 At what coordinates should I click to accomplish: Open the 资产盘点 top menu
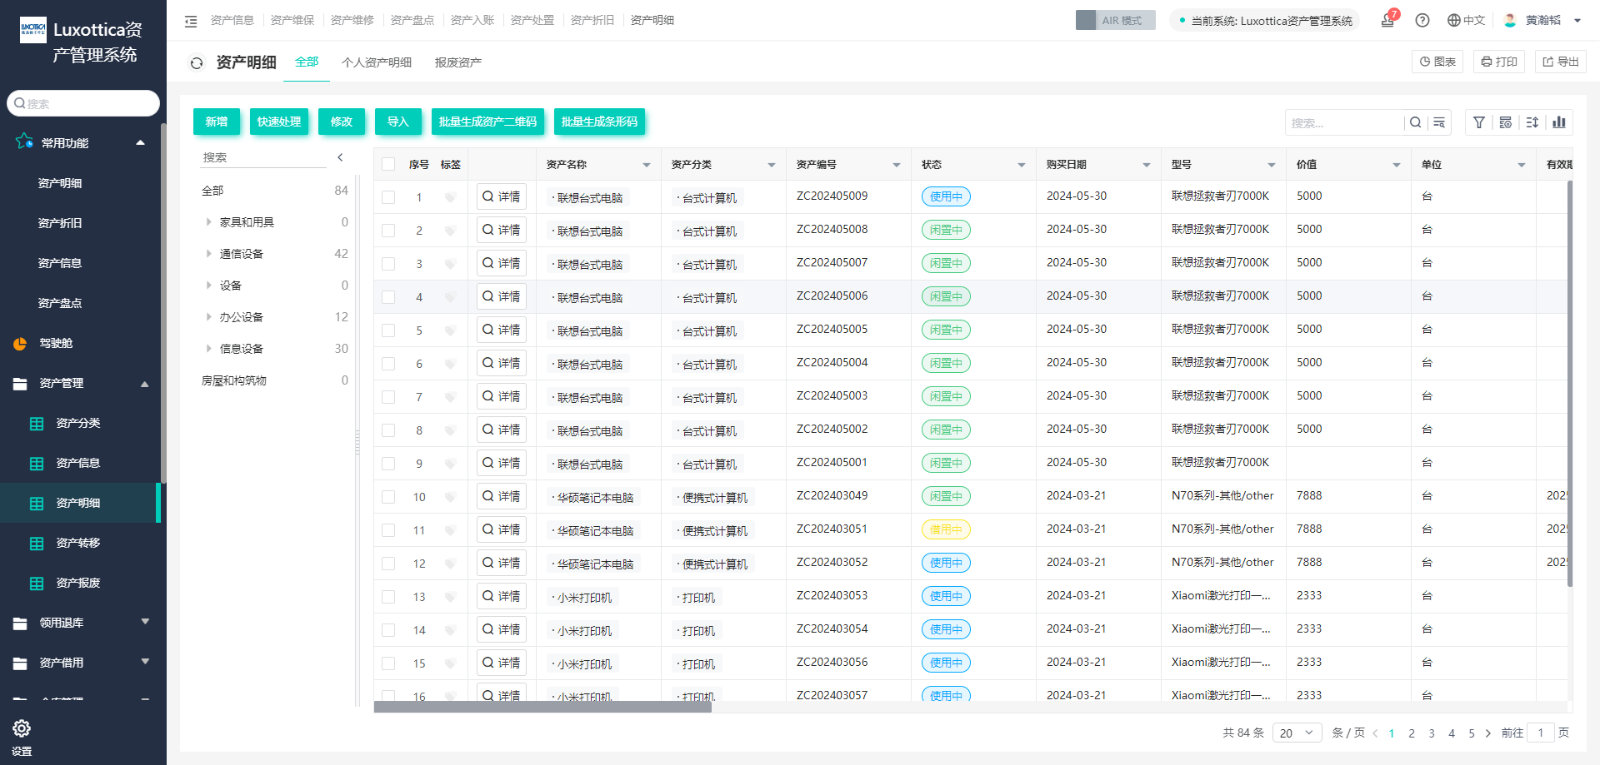click(x=412, y=20)
